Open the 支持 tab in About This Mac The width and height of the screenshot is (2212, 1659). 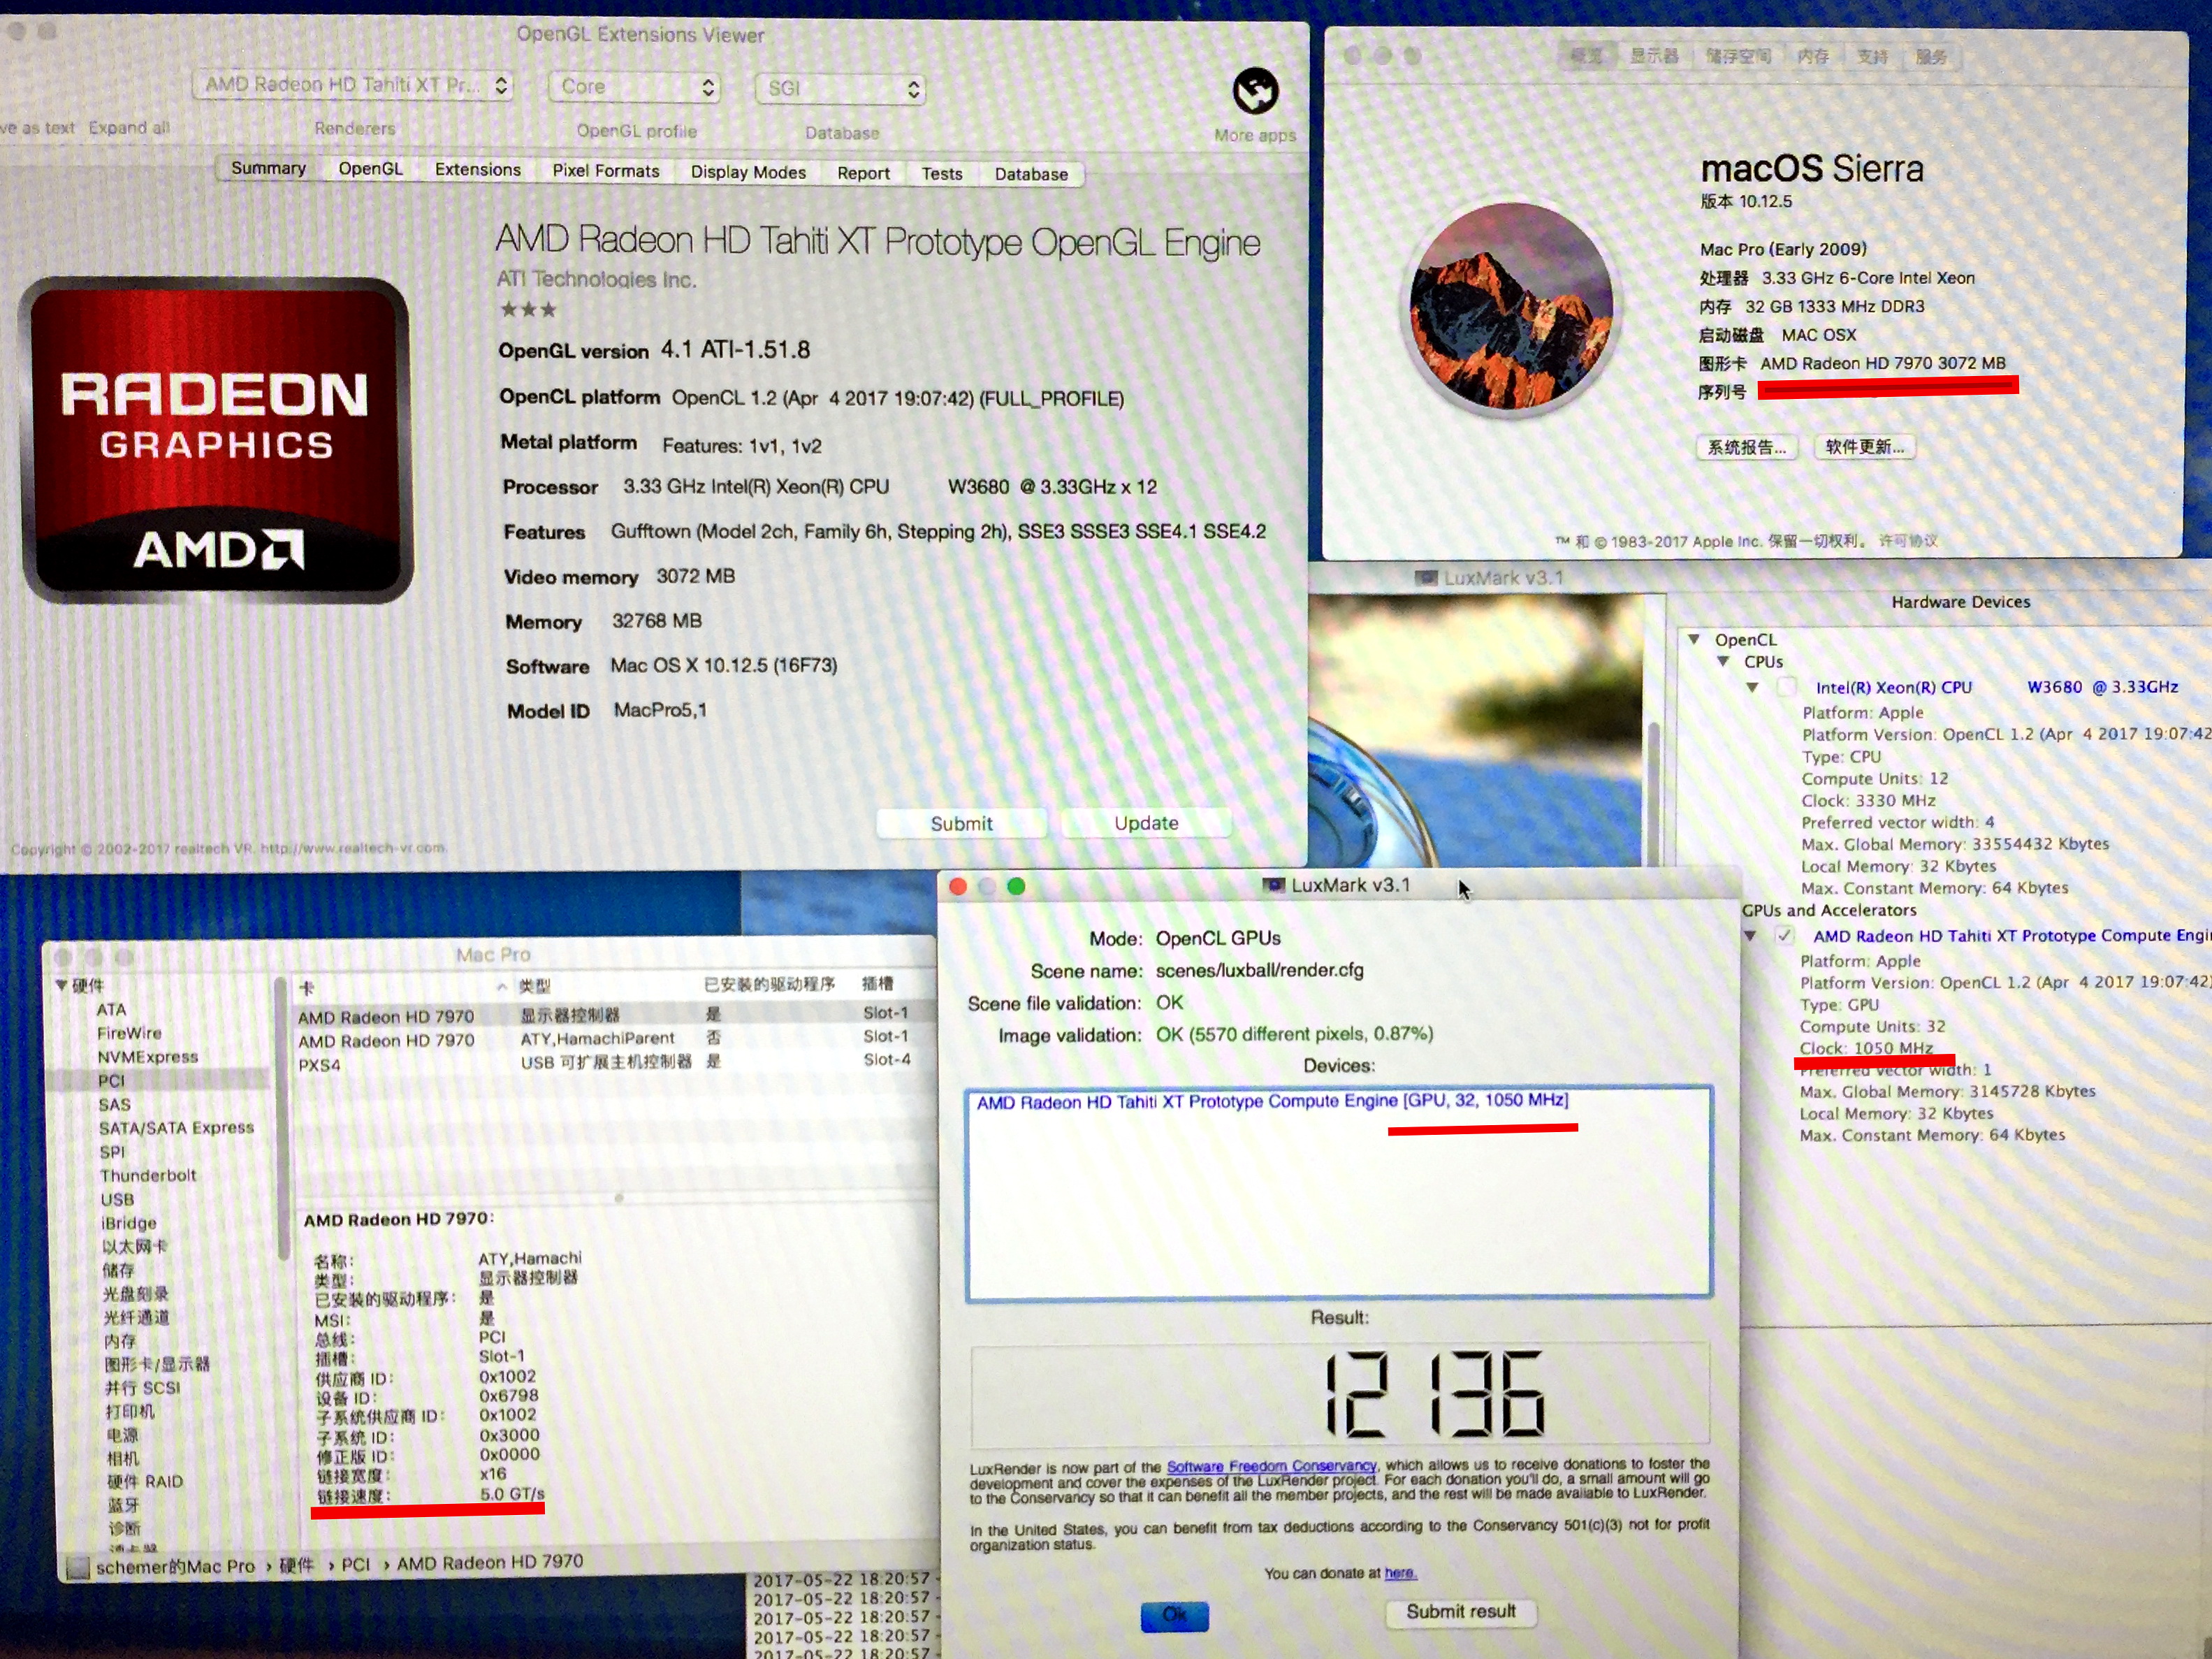click(x=1872, y=56)
